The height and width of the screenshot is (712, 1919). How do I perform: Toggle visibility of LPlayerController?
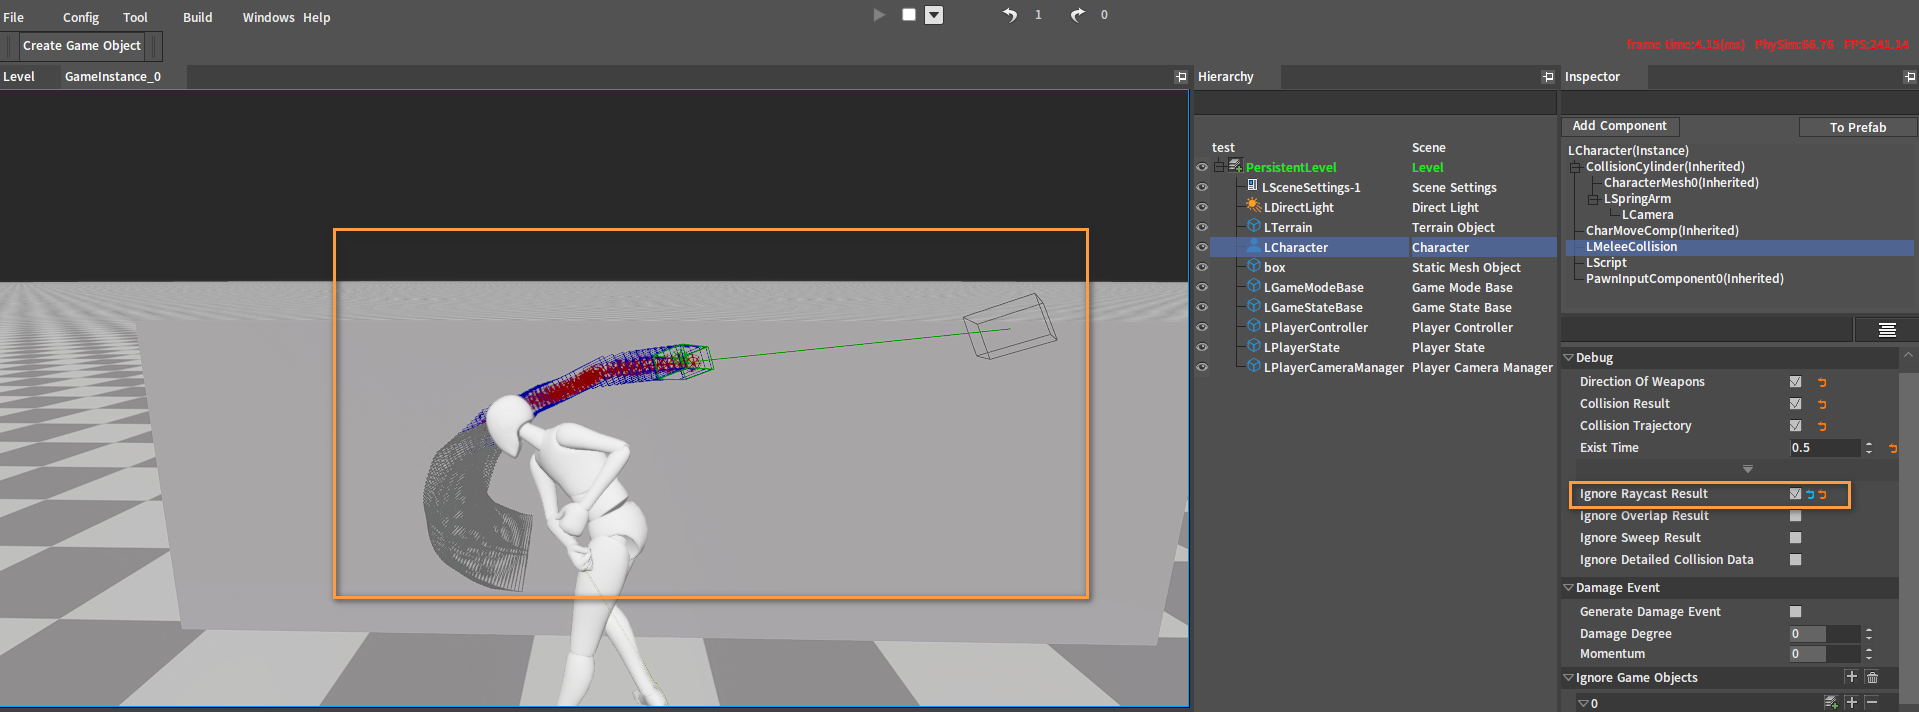(1202, 328)
